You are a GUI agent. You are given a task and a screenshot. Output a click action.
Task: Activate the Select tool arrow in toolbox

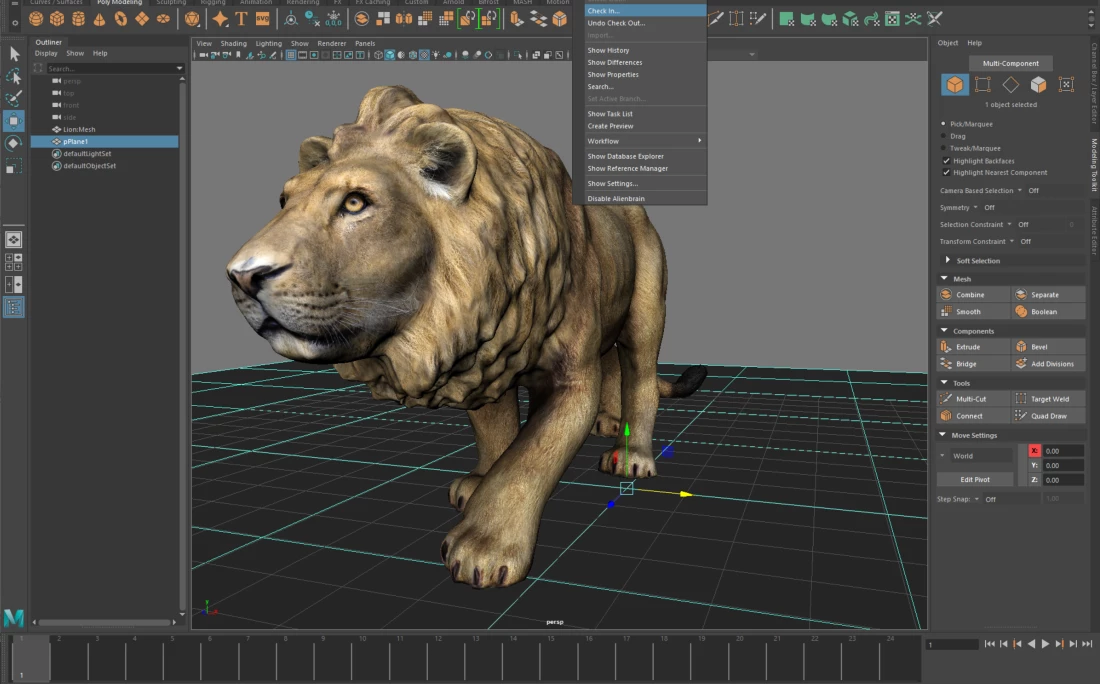(x=14, y=54)
